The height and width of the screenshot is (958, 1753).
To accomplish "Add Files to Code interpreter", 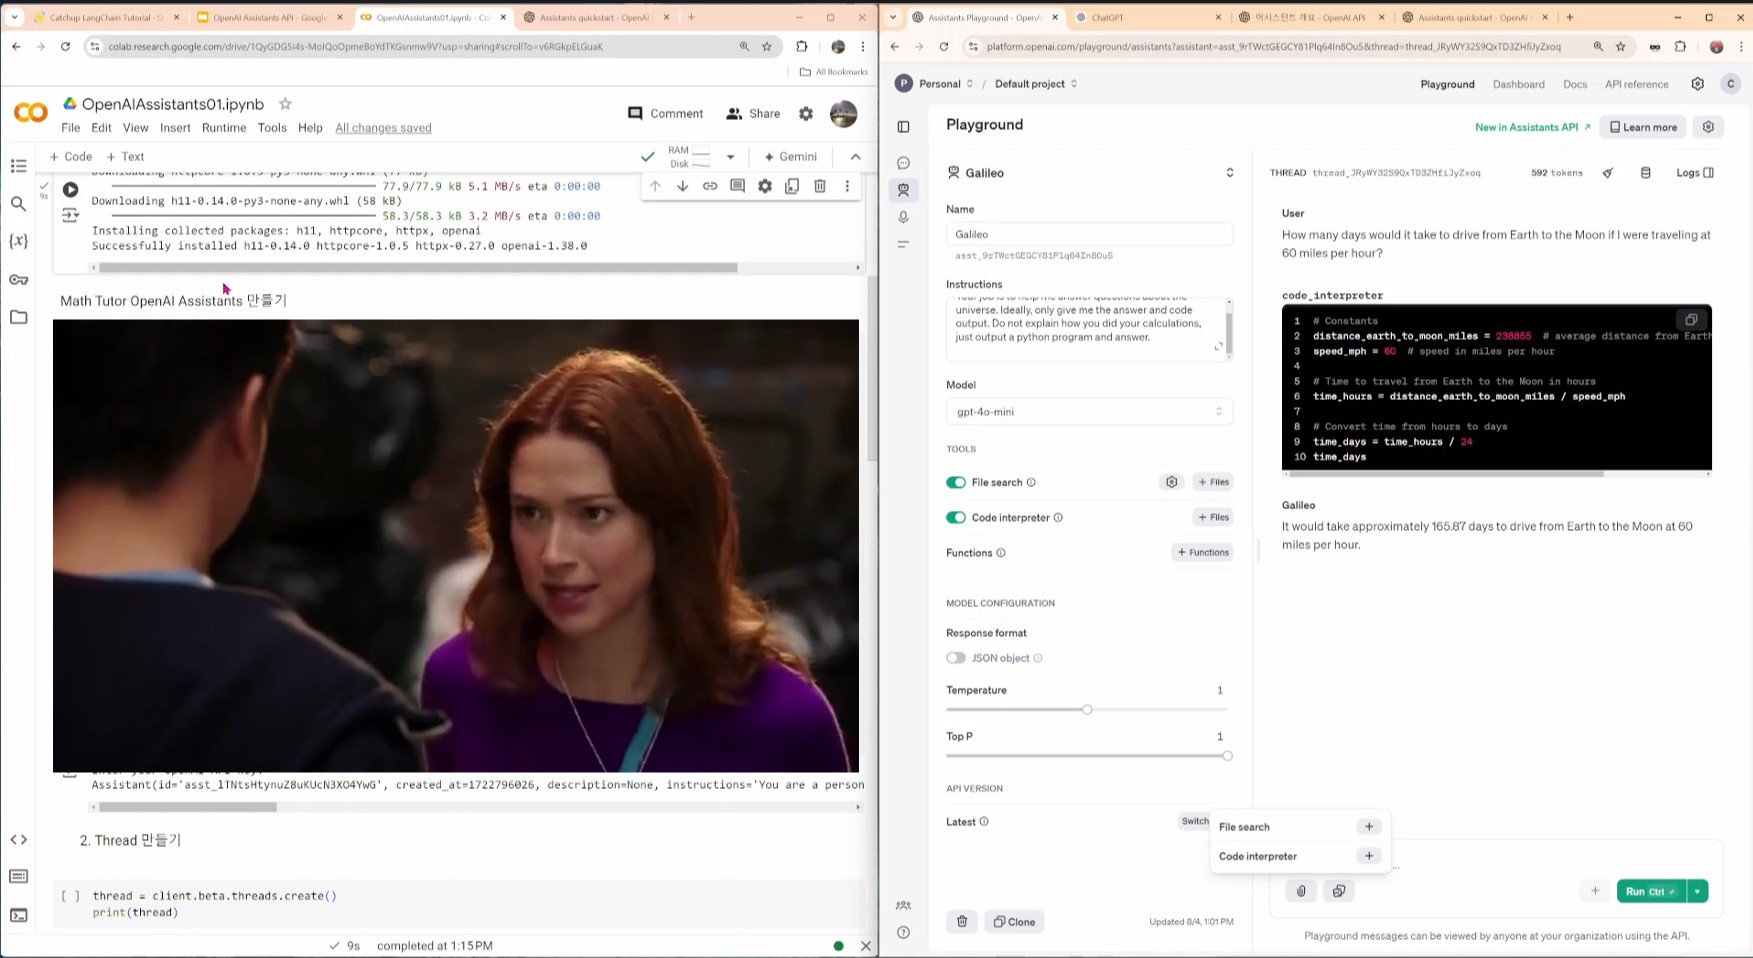I will pyautogui.click(x=1213, y=517).
